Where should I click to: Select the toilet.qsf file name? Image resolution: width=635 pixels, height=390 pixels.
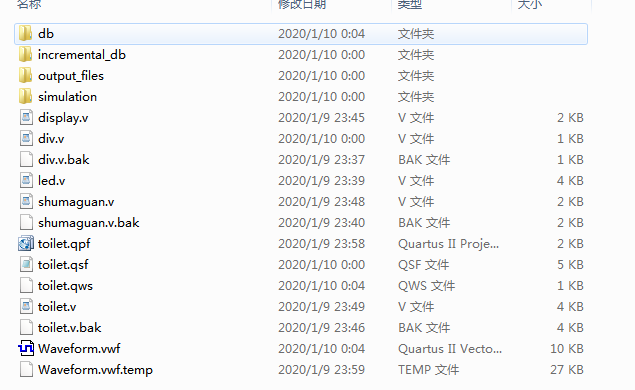[63, 265]
